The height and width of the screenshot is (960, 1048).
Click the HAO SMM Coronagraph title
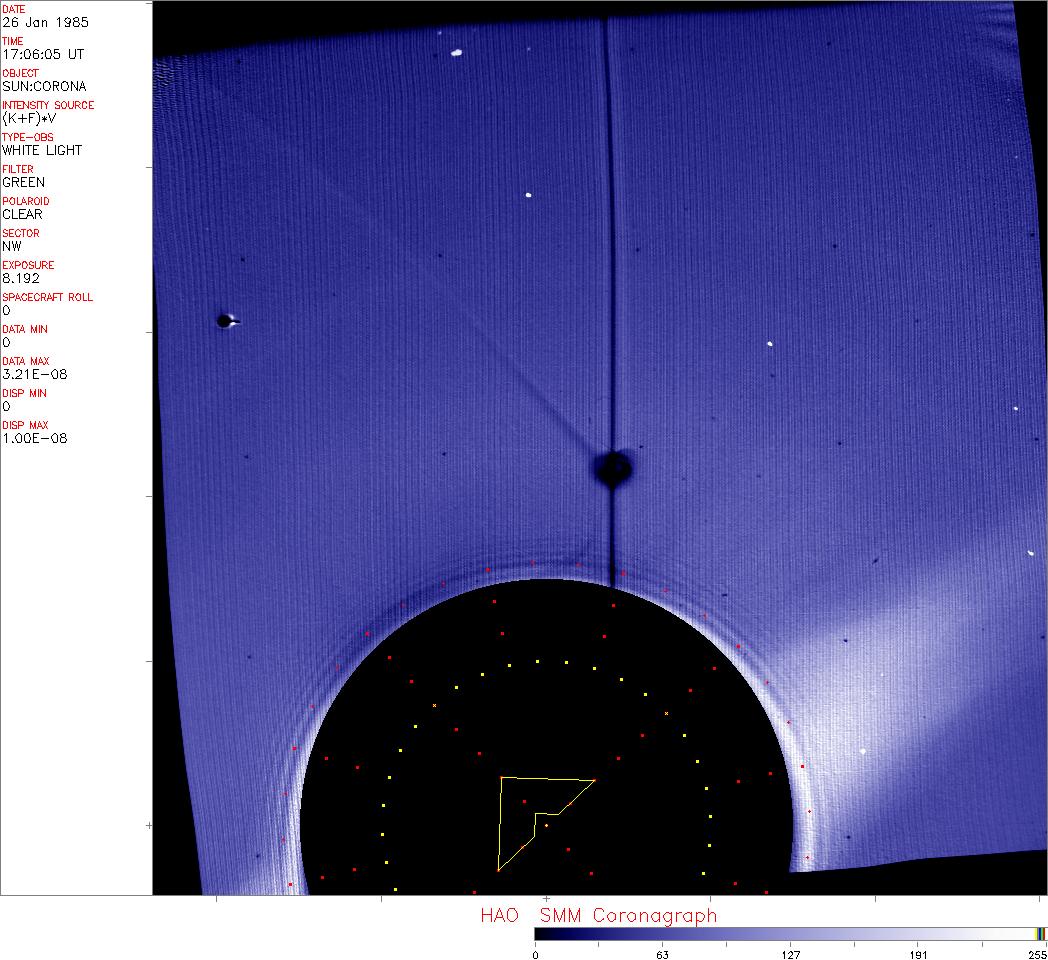tap(599, 917)
